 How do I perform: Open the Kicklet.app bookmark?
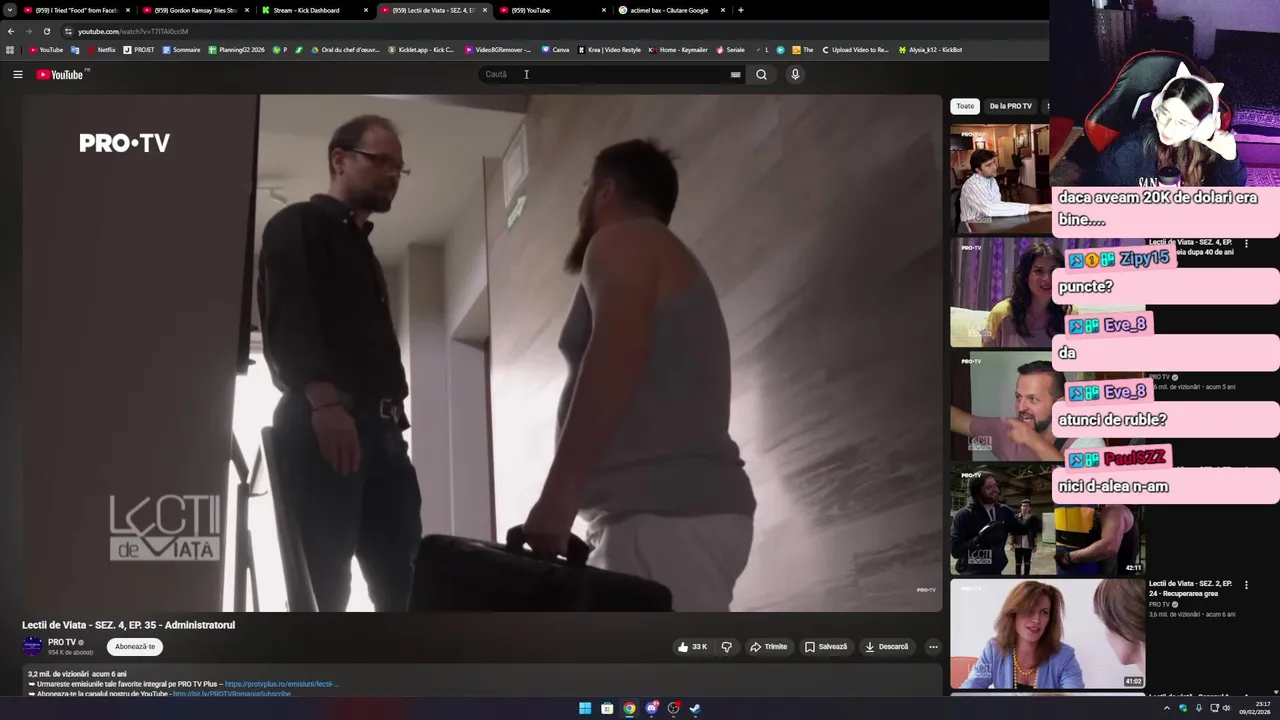point(421,49)
